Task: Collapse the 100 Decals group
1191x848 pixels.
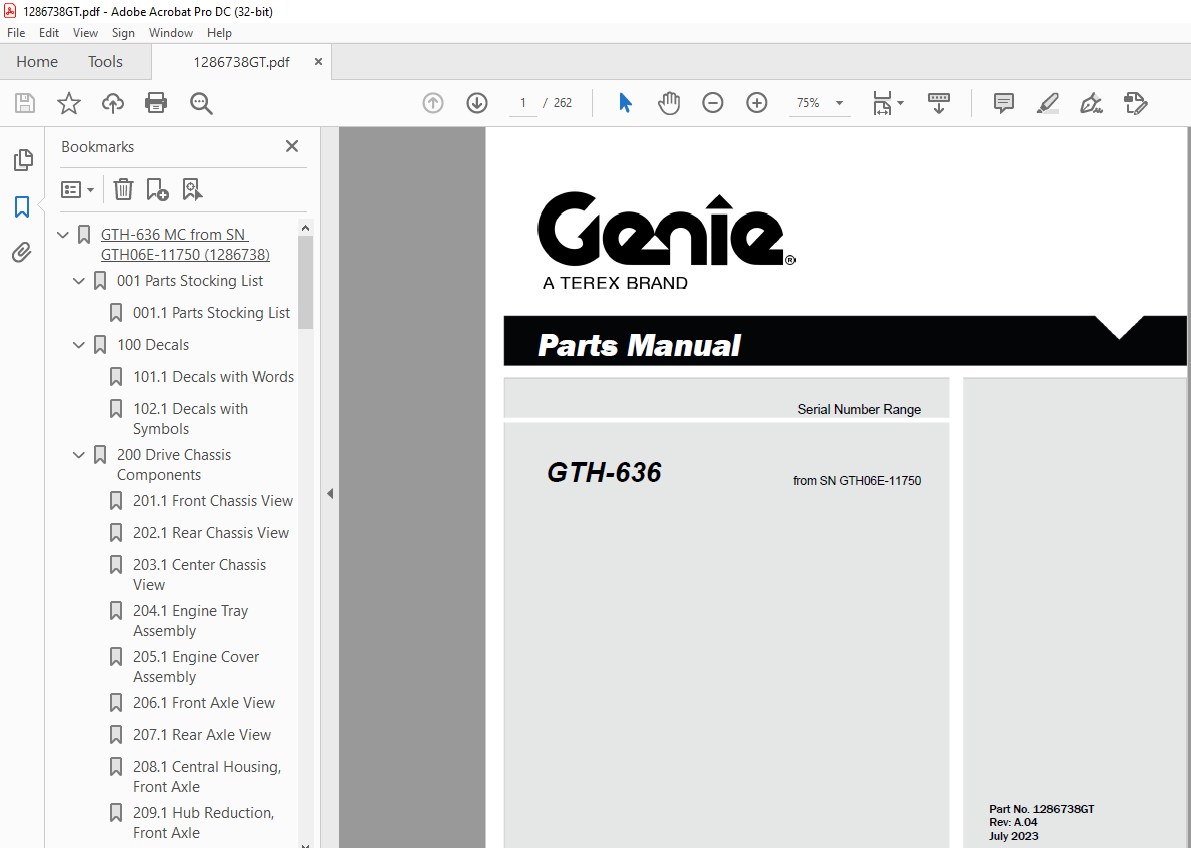Action: pos(79,345)
